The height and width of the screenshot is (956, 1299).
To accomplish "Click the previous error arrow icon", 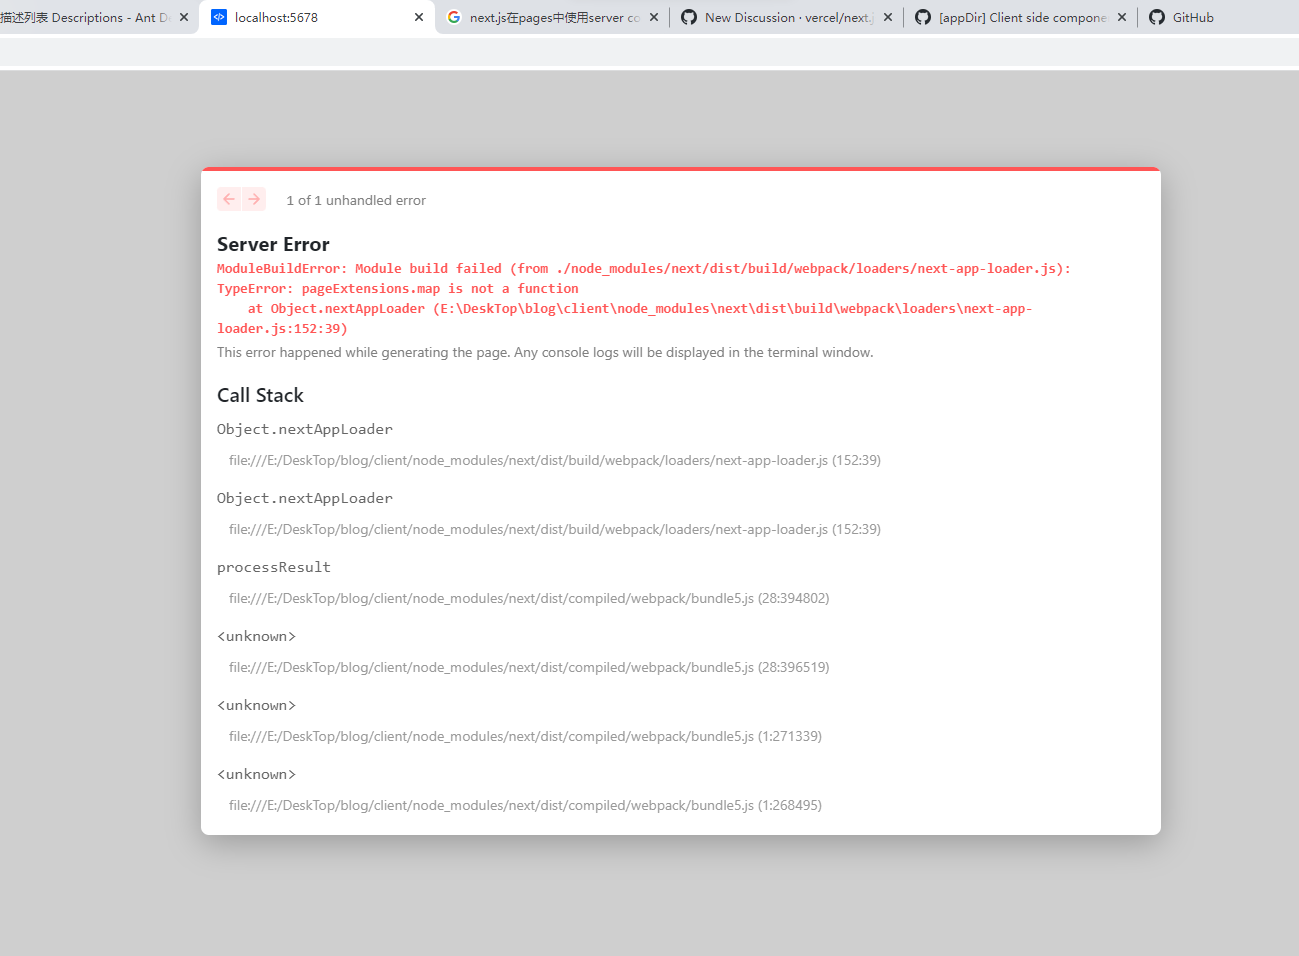I will (228, 199).
